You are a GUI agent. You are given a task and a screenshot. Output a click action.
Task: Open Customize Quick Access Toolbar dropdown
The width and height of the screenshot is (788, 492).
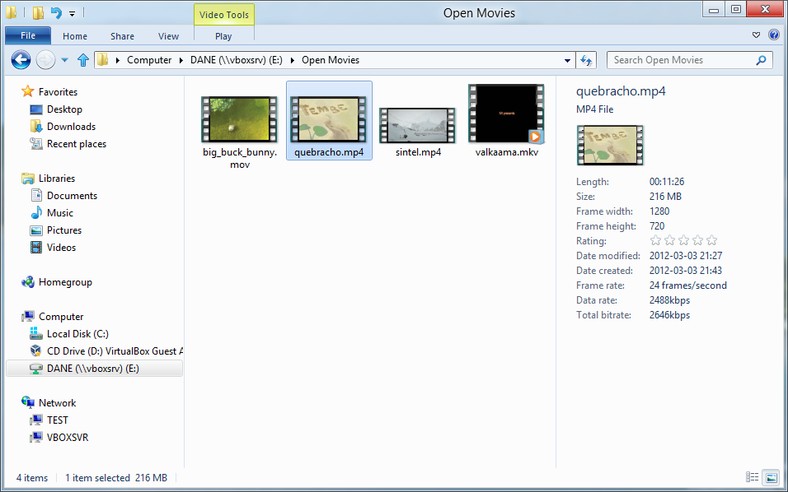coord(72,14)
